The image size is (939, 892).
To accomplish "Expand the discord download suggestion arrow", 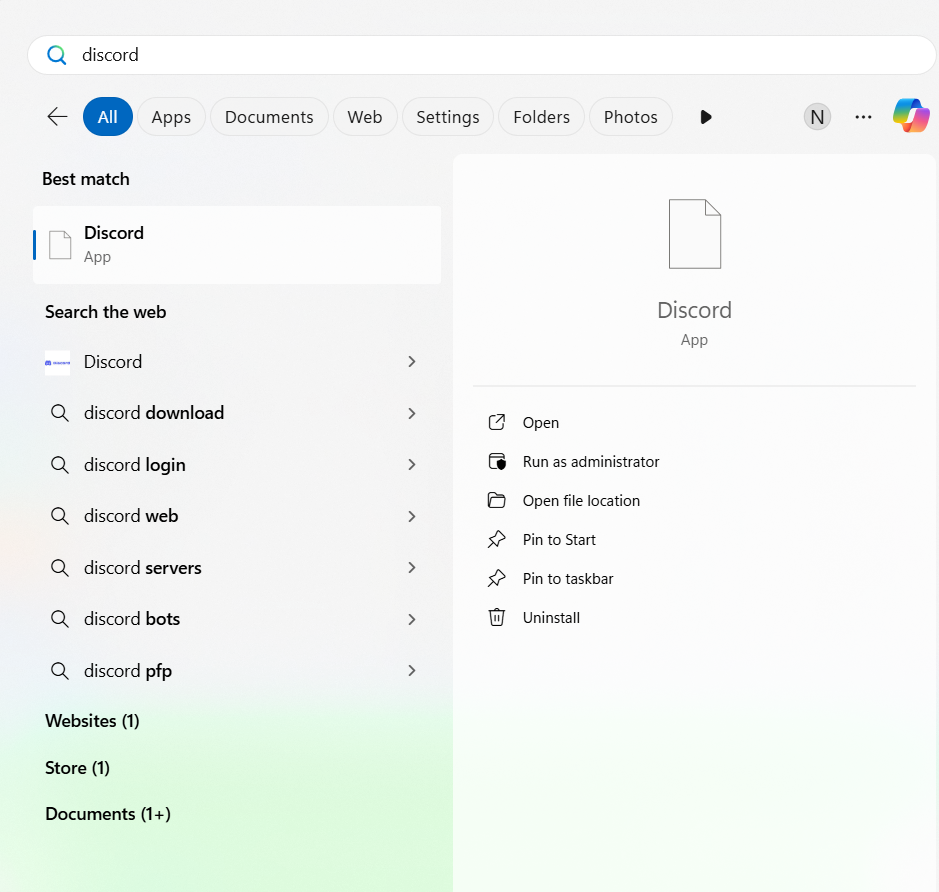I will click(x=411, y=413).
